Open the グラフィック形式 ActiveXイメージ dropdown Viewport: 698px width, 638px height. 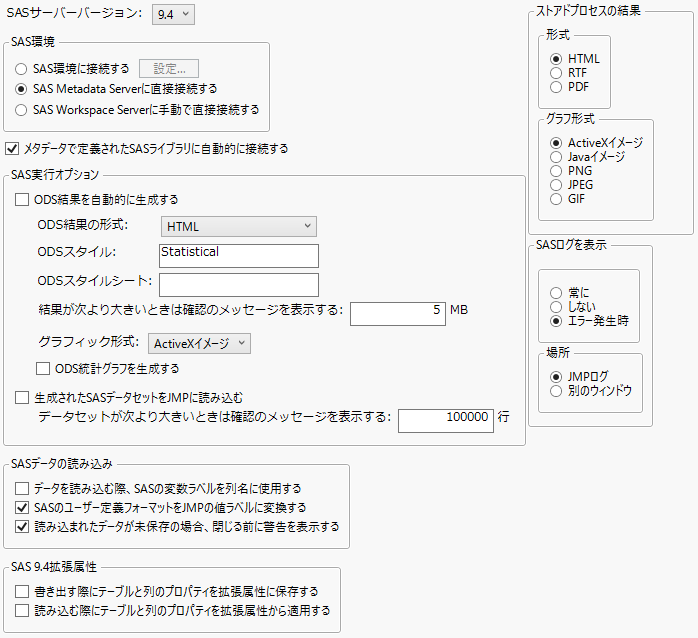[199, 344]
